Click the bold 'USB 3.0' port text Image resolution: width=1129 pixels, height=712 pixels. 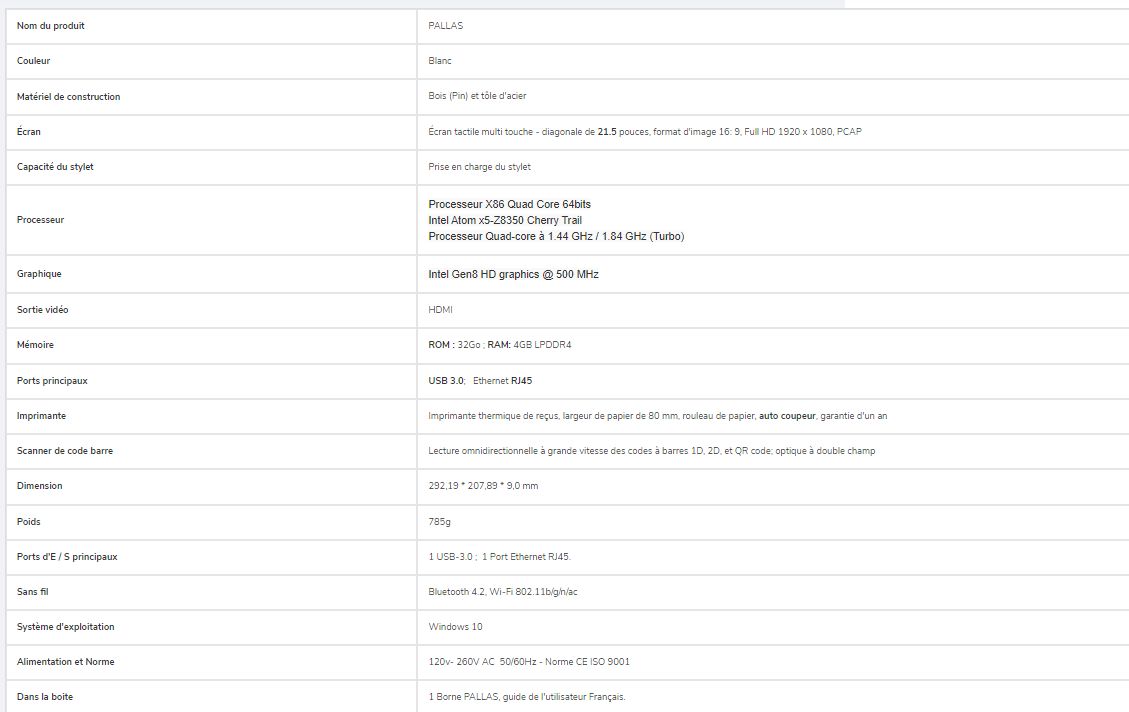pyautogui.click(x=446, y=381)
